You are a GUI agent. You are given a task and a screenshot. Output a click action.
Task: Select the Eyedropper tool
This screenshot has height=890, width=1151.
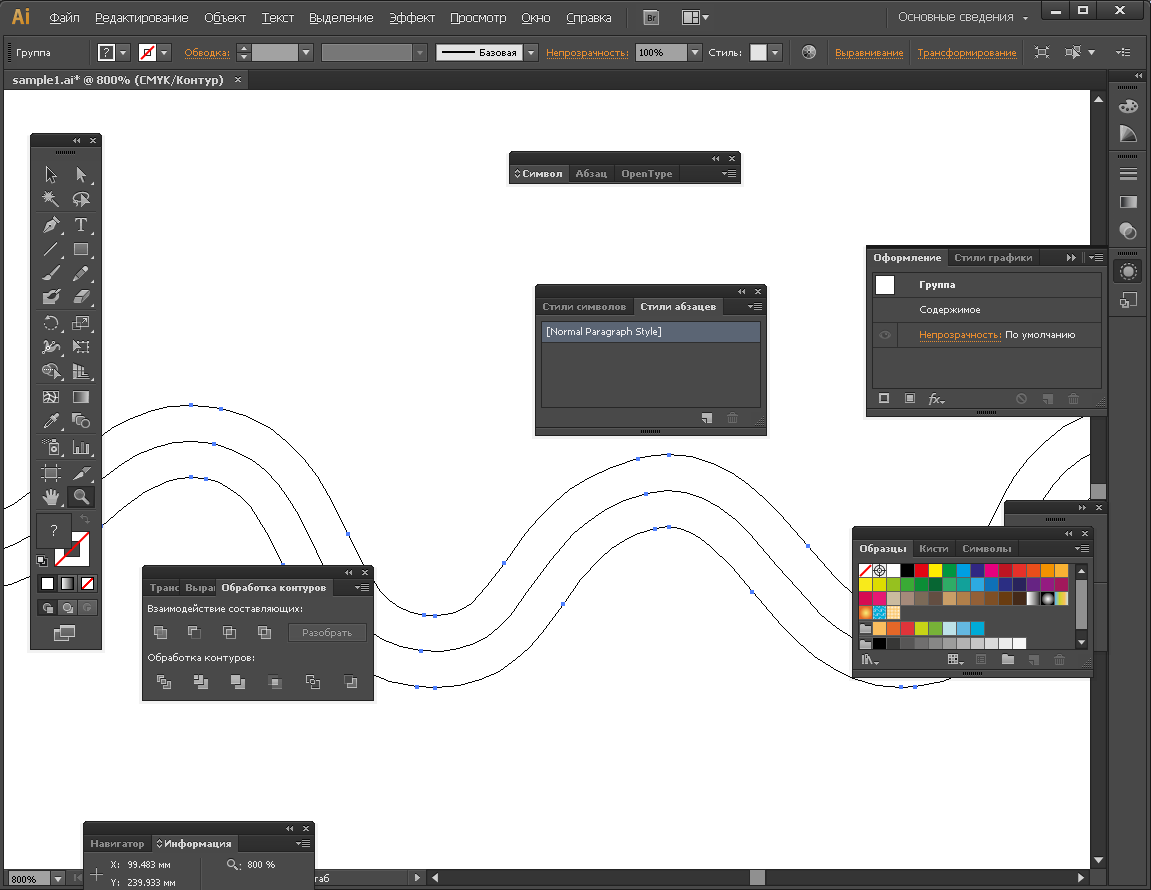pos(51,422)
